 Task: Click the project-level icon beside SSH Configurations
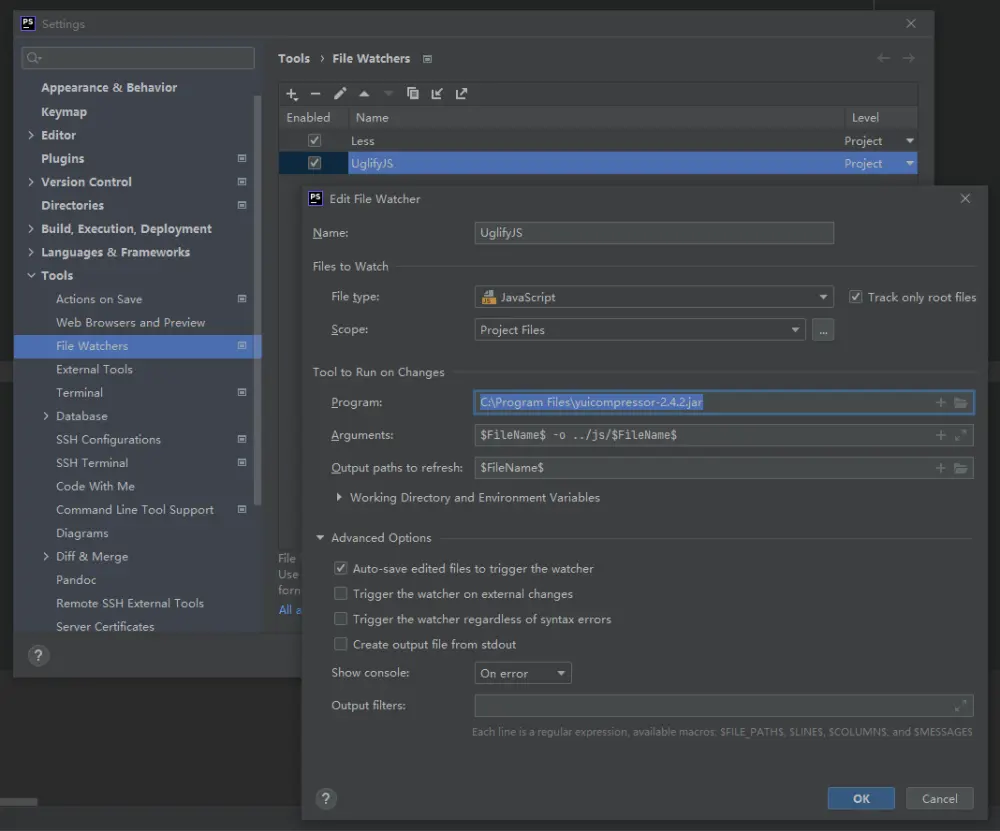[242, 439]
